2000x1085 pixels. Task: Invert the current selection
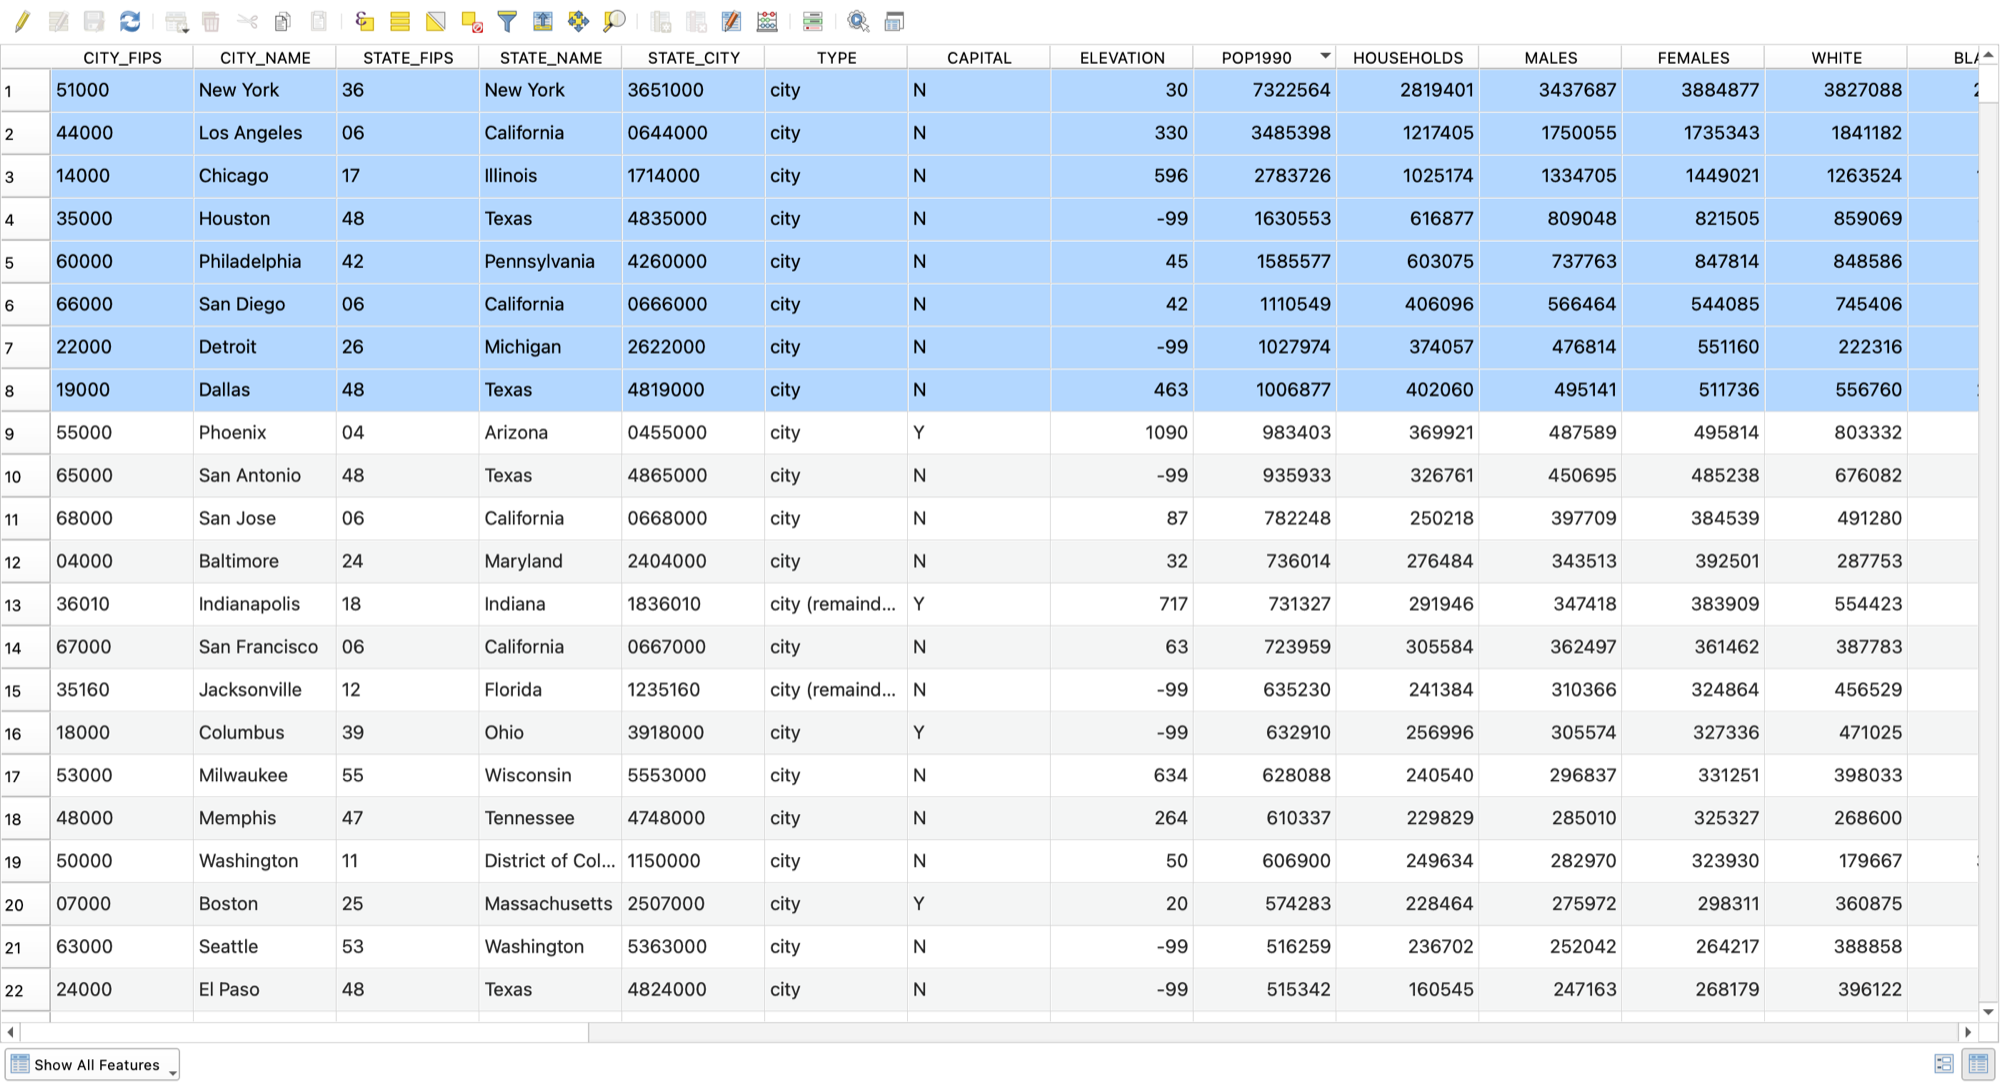pos(436,21)
